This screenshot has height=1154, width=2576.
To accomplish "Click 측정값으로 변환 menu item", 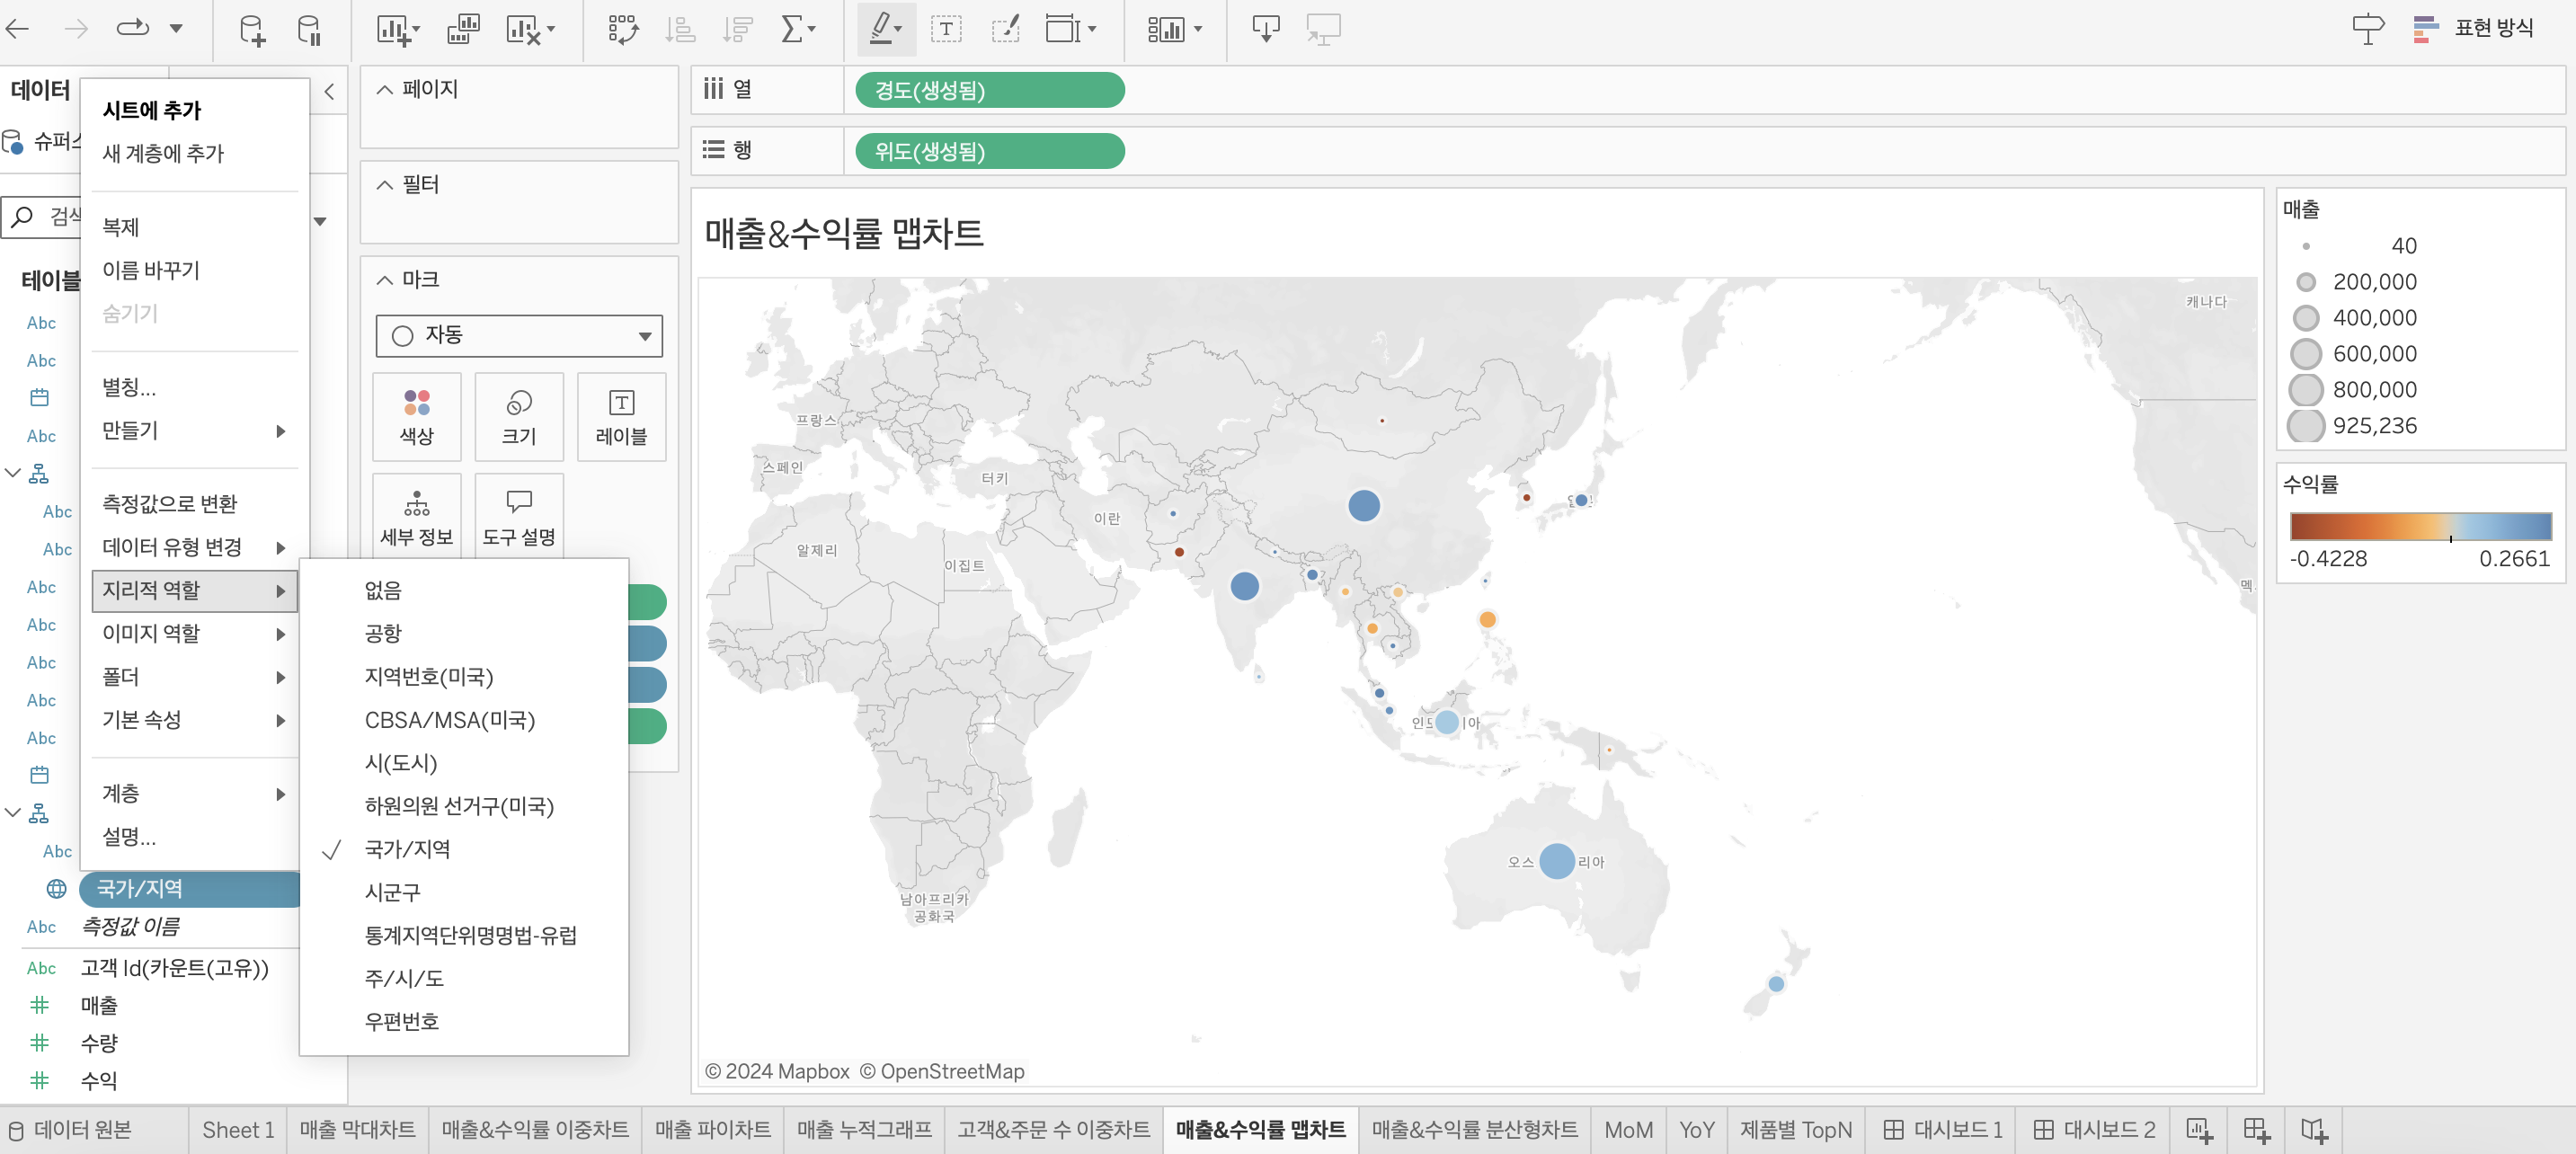I will [170, 504].
